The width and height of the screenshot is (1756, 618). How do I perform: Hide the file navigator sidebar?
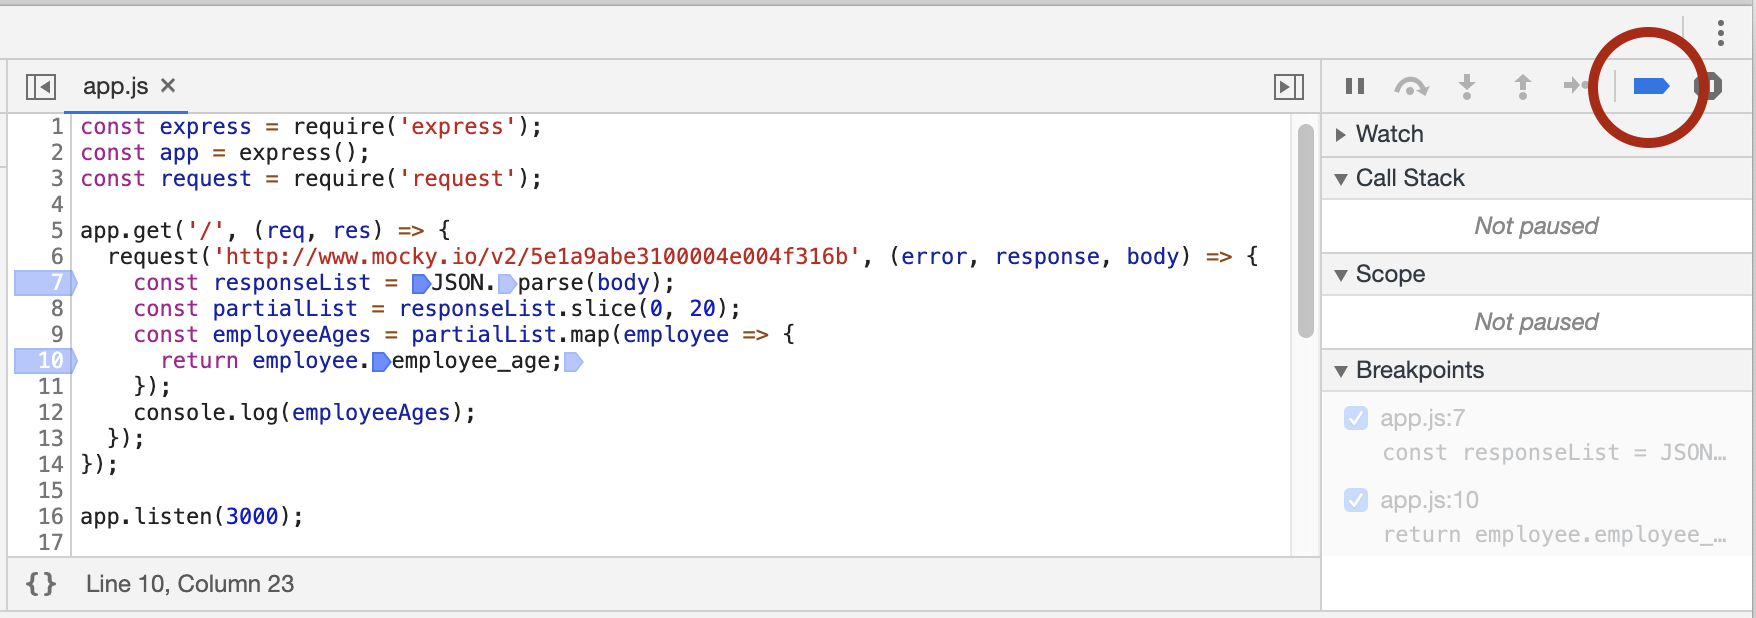(41, 87)
